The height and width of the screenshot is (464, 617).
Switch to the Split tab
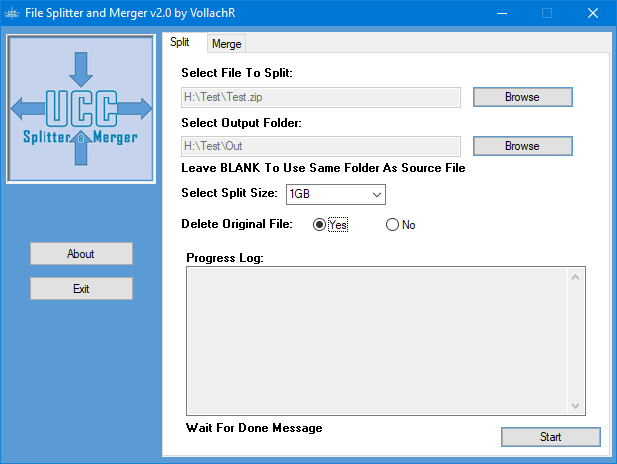(180, 42)
